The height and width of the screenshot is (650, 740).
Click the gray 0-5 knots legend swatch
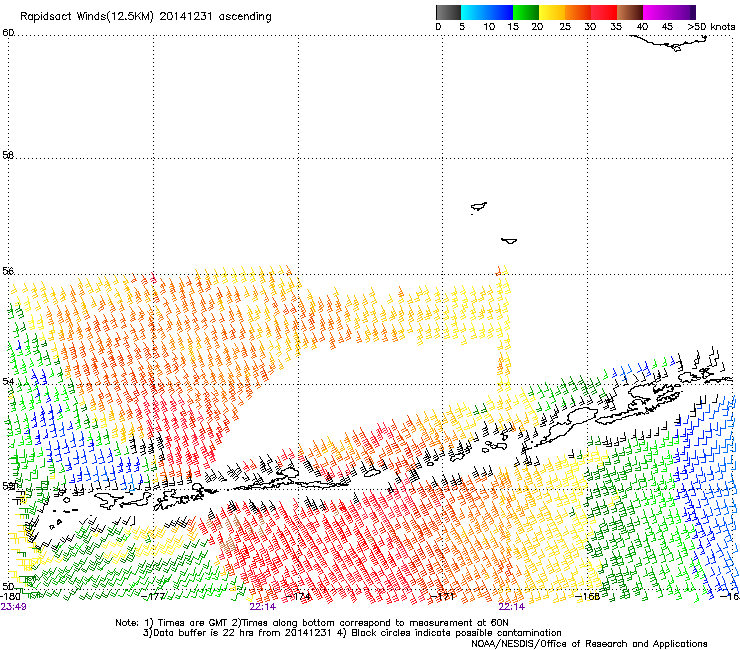[x=448, y=12]
